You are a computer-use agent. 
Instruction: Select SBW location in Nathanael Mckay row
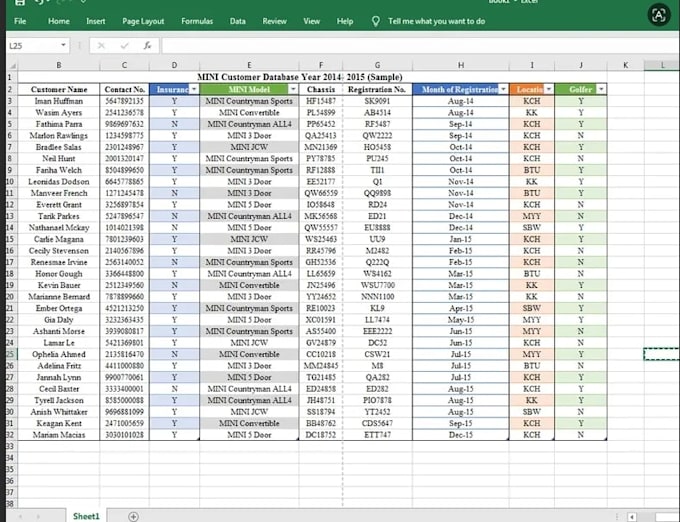click(532, 228)
